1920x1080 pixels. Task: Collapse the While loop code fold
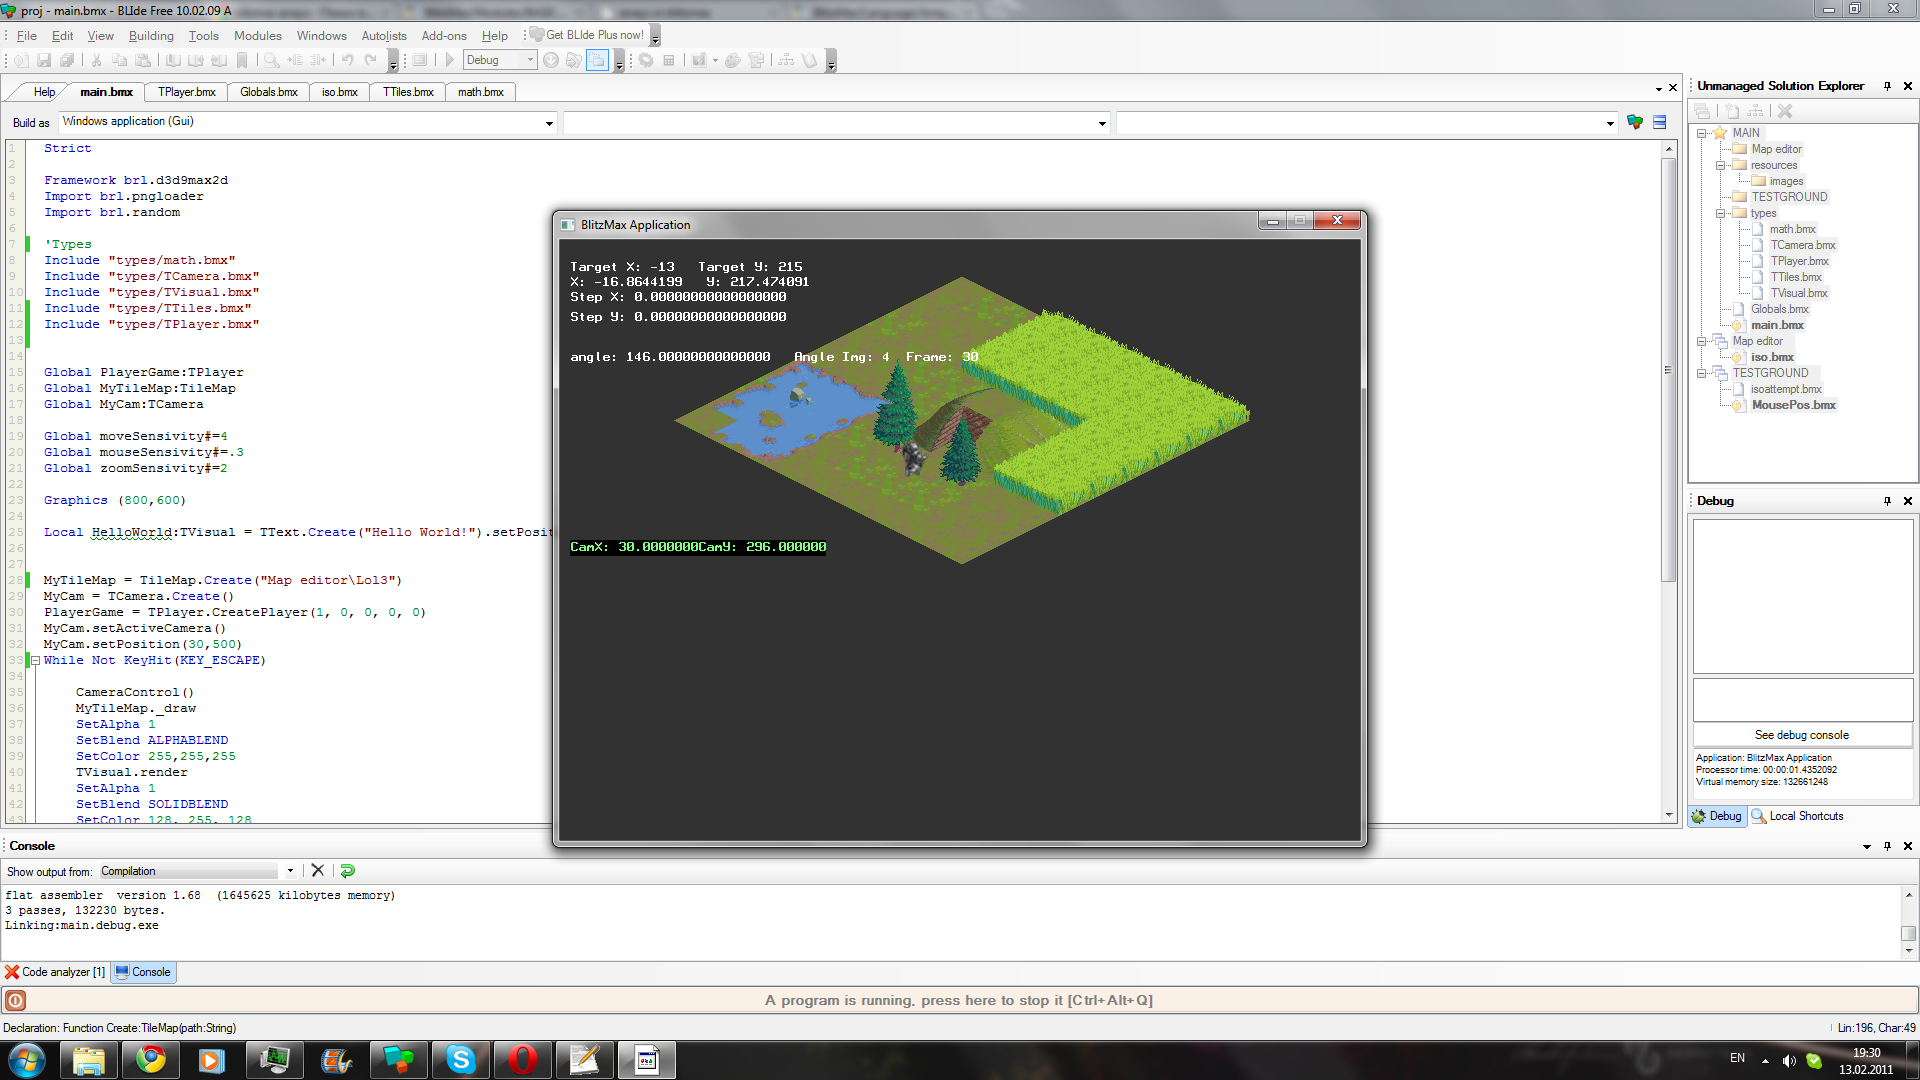pos(35,660)
